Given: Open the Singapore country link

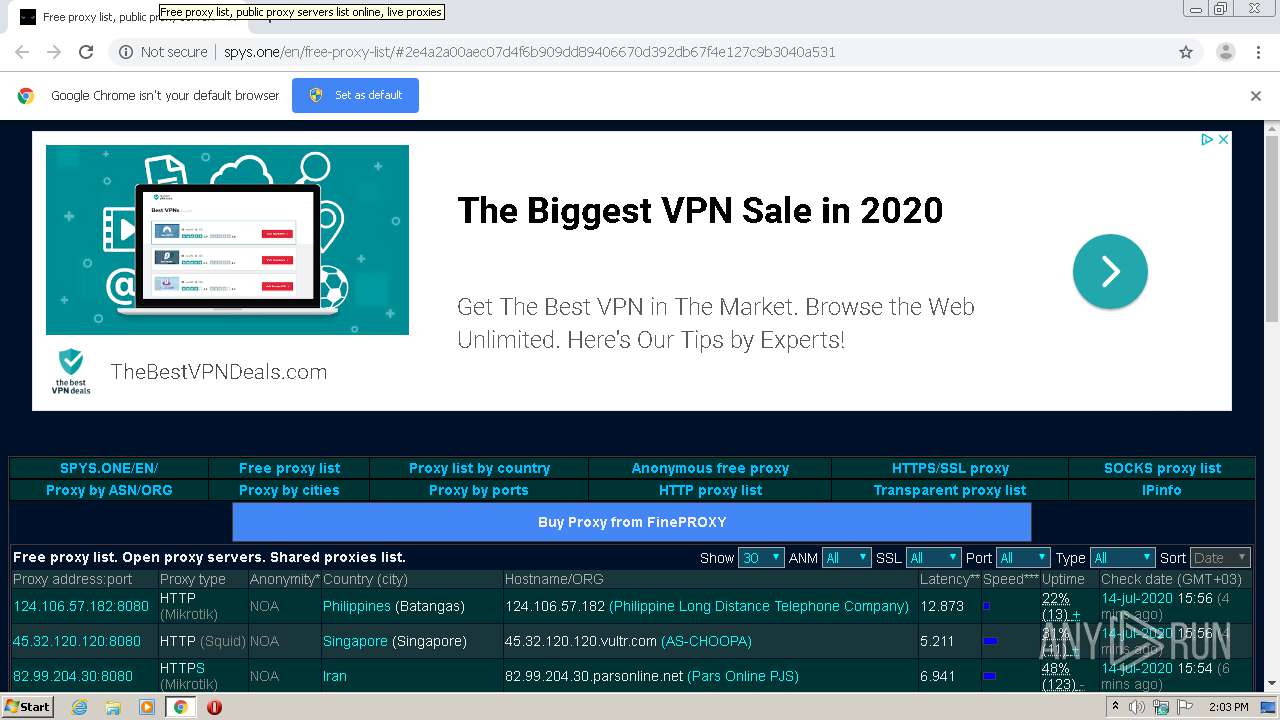Looking at the screenshot, I should tap(355, 641).
